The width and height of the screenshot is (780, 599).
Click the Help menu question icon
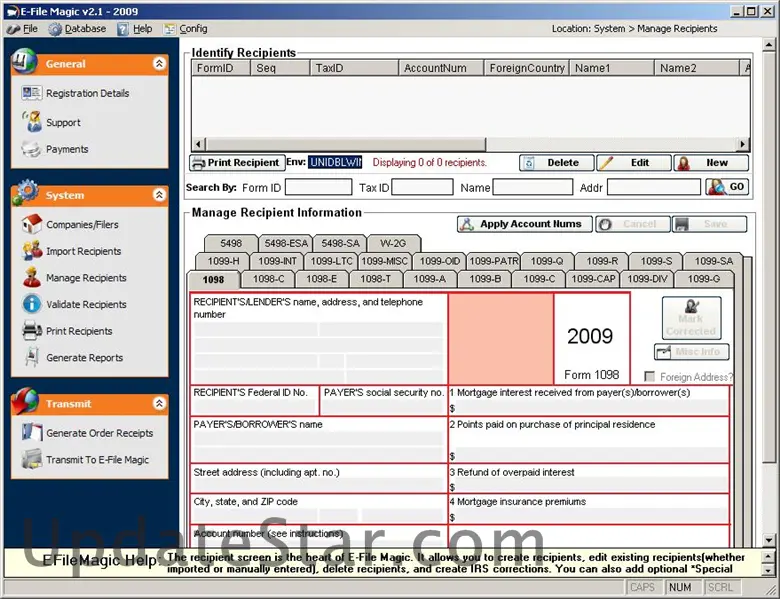pyautogui.click(x=123, y=29)
